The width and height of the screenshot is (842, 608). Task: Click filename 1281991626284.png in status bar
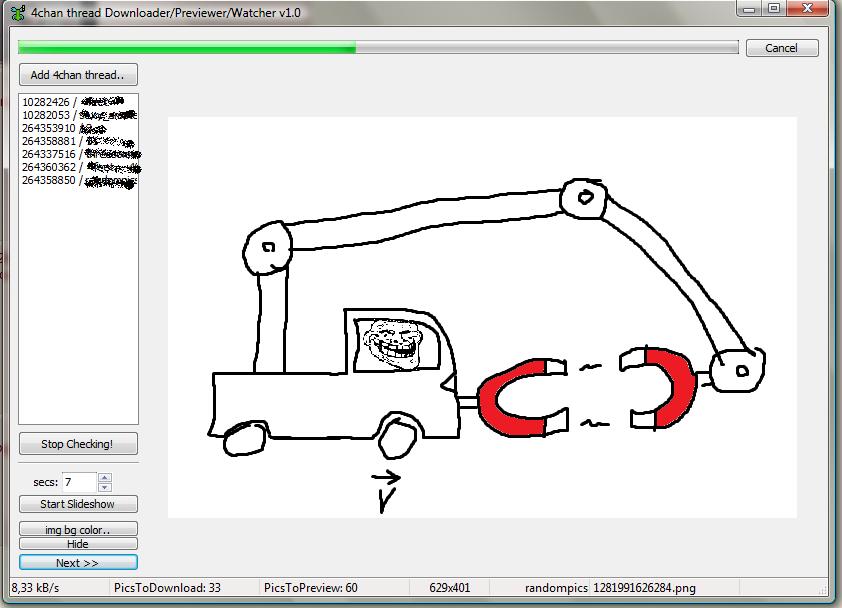[x=644, y=588]
